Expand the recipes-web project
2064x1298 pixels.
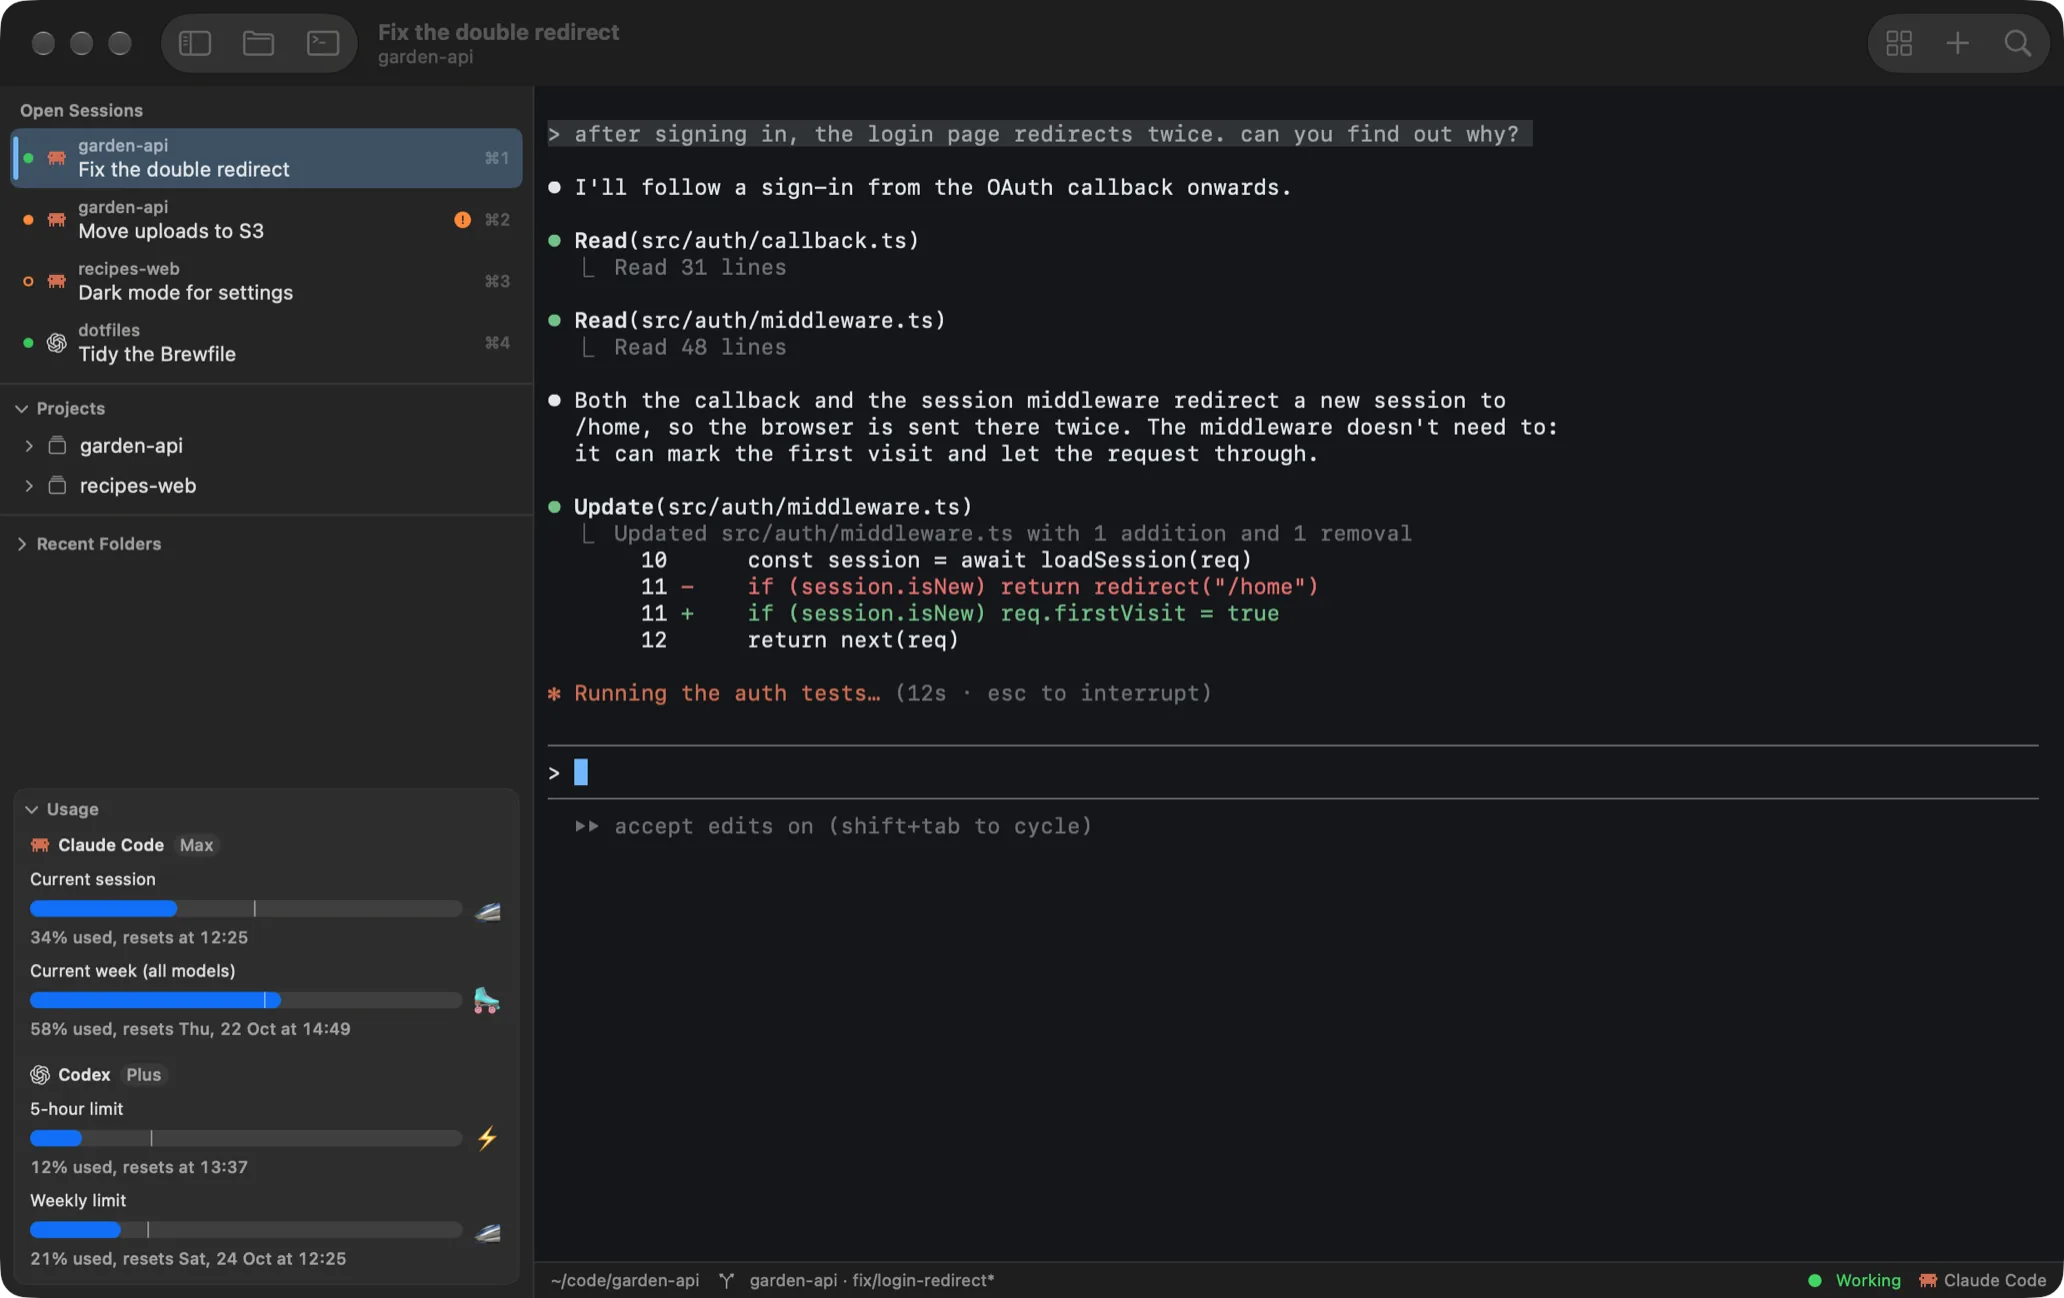coord(29,486)
